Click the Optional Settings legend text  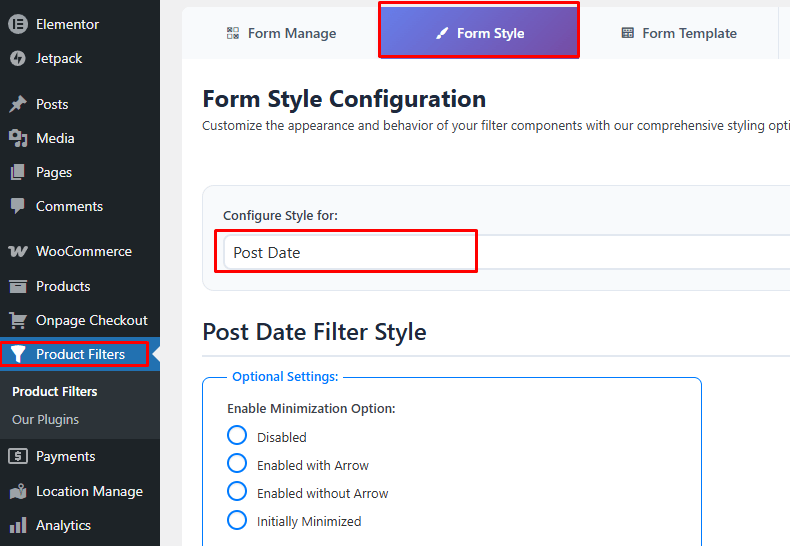click(285, 377)
